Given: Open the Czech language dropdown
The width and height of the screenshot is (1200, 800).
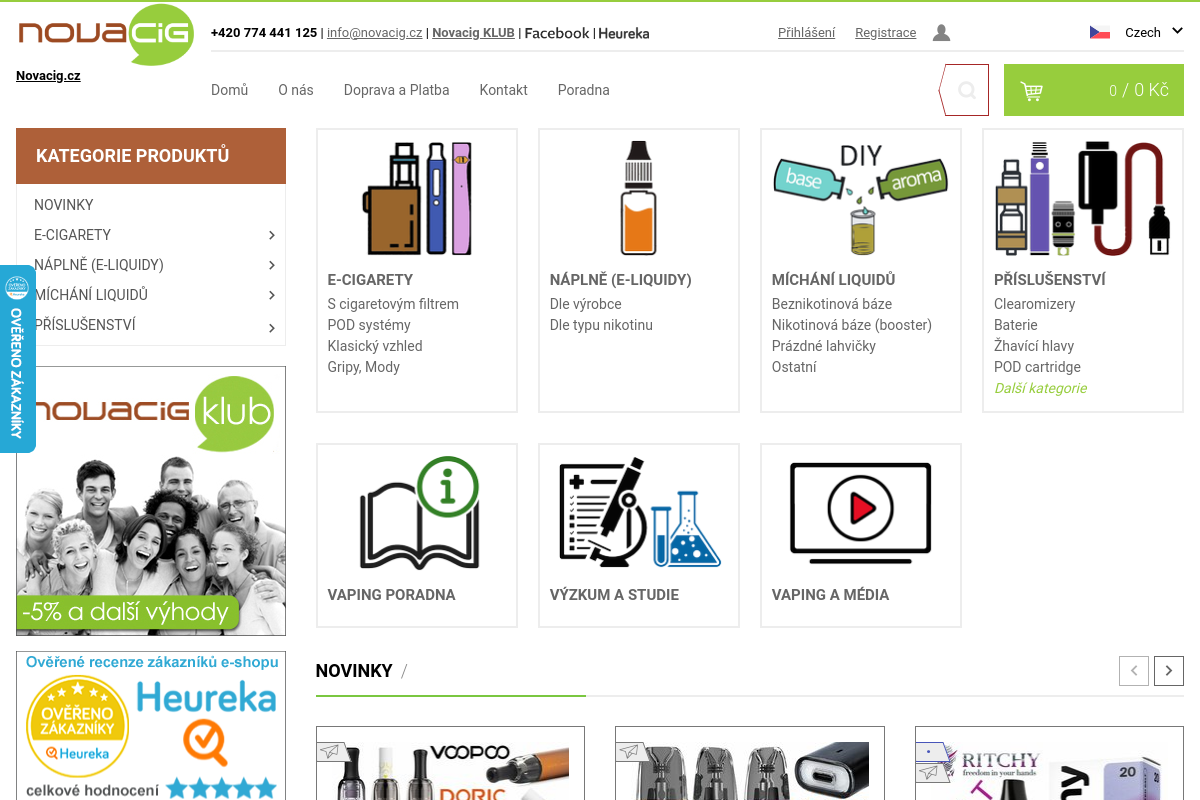Looking at the screenshot, I should pos(1137,32).
